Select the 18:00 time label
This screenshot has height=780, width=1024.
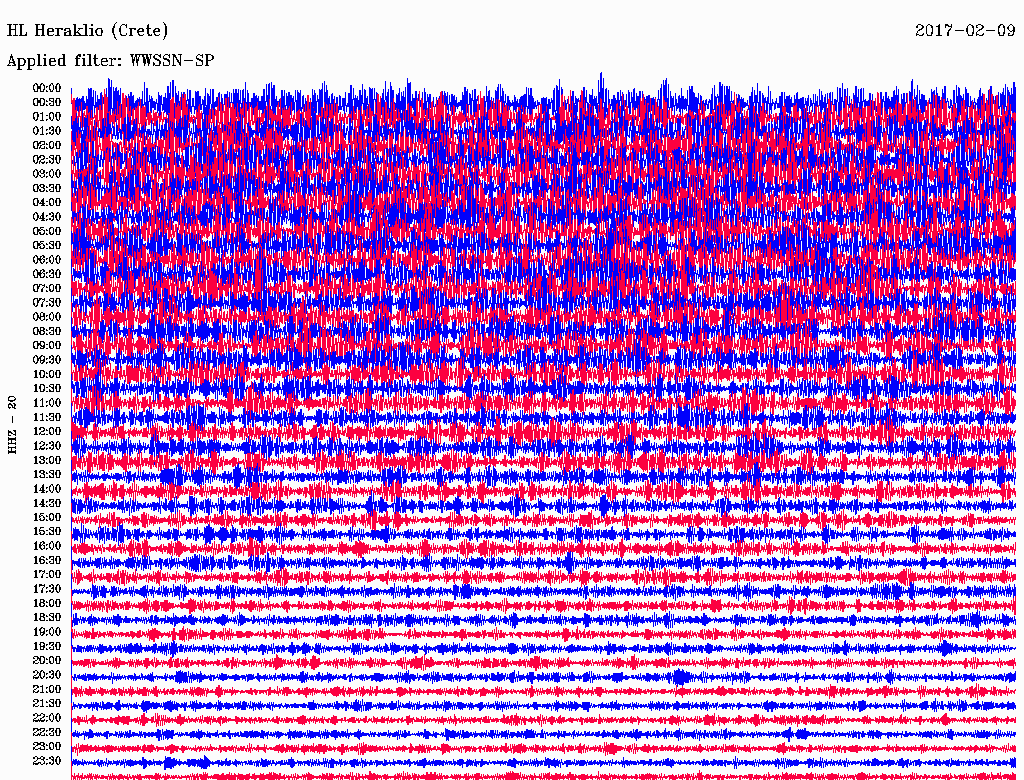point(47,603)
